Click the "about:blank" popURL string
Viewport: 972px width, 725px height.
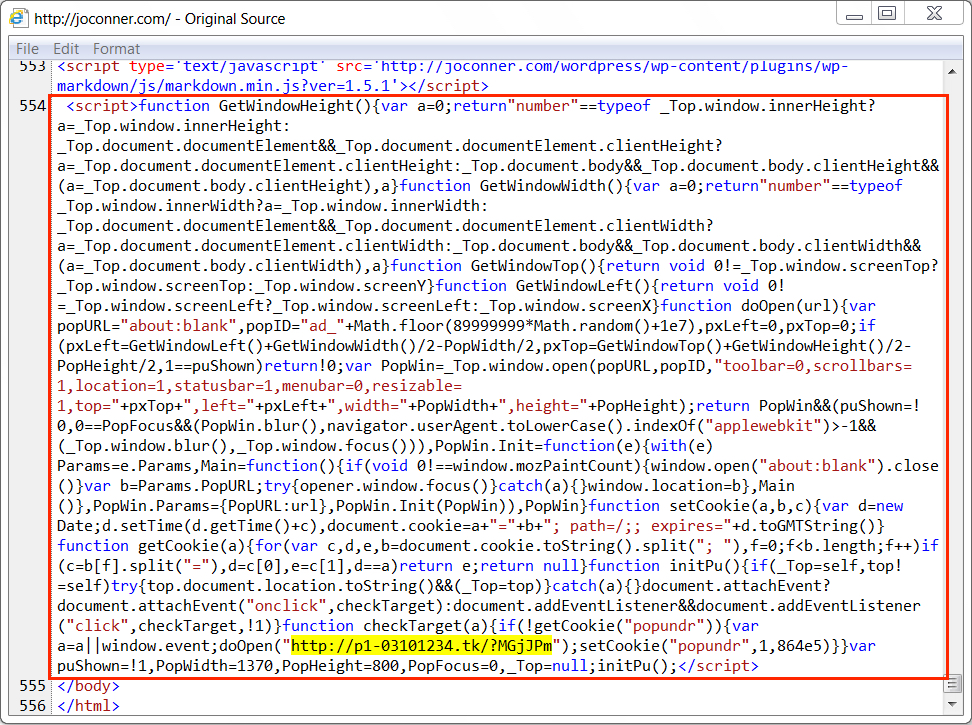[x=179, y=326]
